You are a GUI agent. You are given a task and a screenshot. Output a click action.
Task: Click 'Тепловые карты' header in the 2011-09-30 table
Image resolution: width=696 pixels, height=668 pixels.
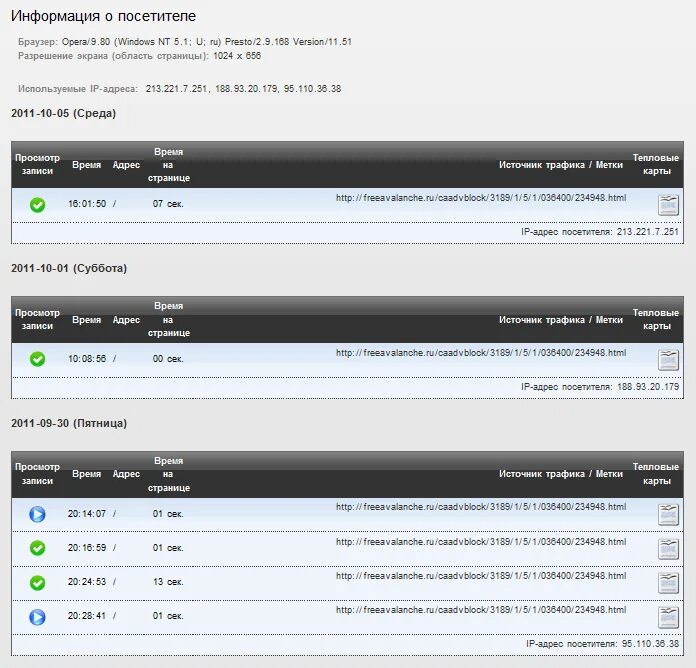point(656,474)
